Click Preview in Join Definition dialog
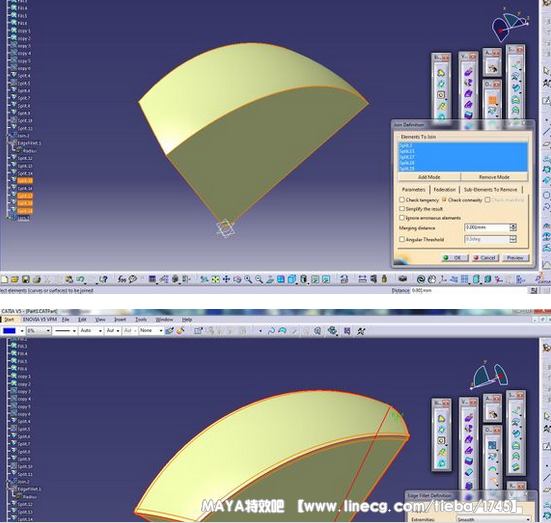551x523 pixels. click(x=515, y=258)
